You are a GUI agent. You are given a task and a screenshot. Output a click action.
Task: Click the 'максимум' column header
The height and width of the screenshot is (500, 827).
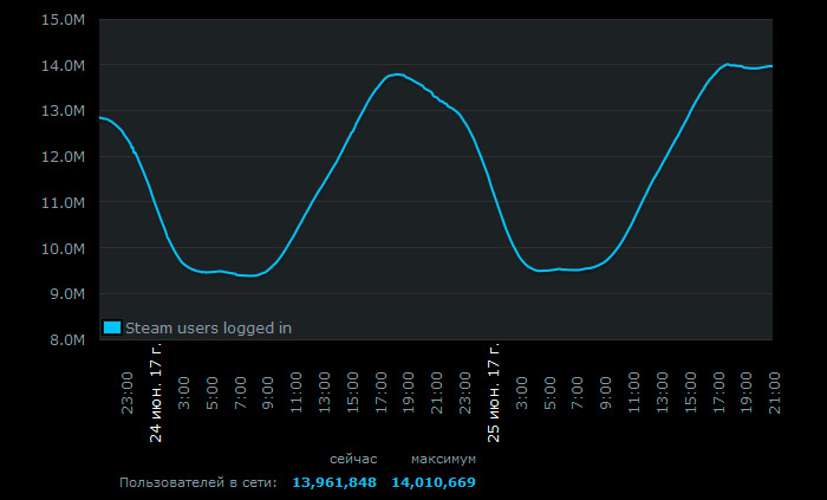click(x=443, y=459)
